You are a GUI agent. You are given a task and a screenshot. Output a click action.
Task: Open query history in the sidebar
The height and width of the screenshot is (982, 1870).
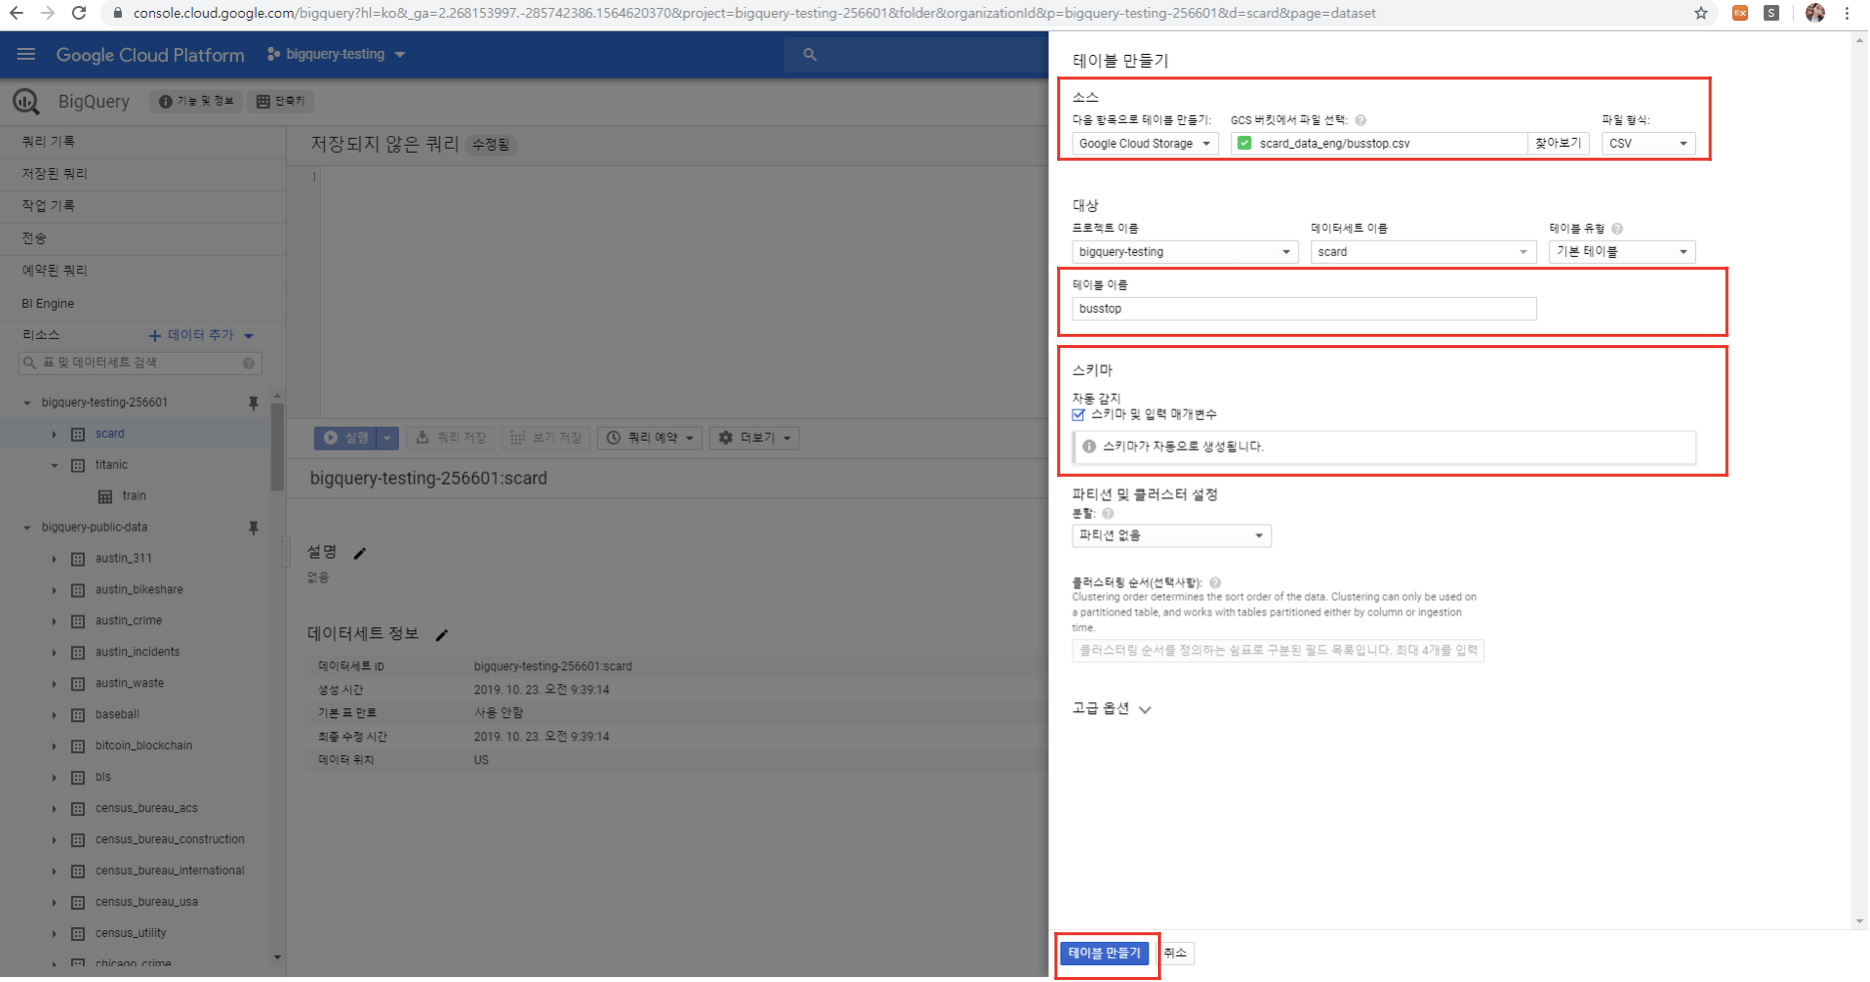click(x=48, y=142)
